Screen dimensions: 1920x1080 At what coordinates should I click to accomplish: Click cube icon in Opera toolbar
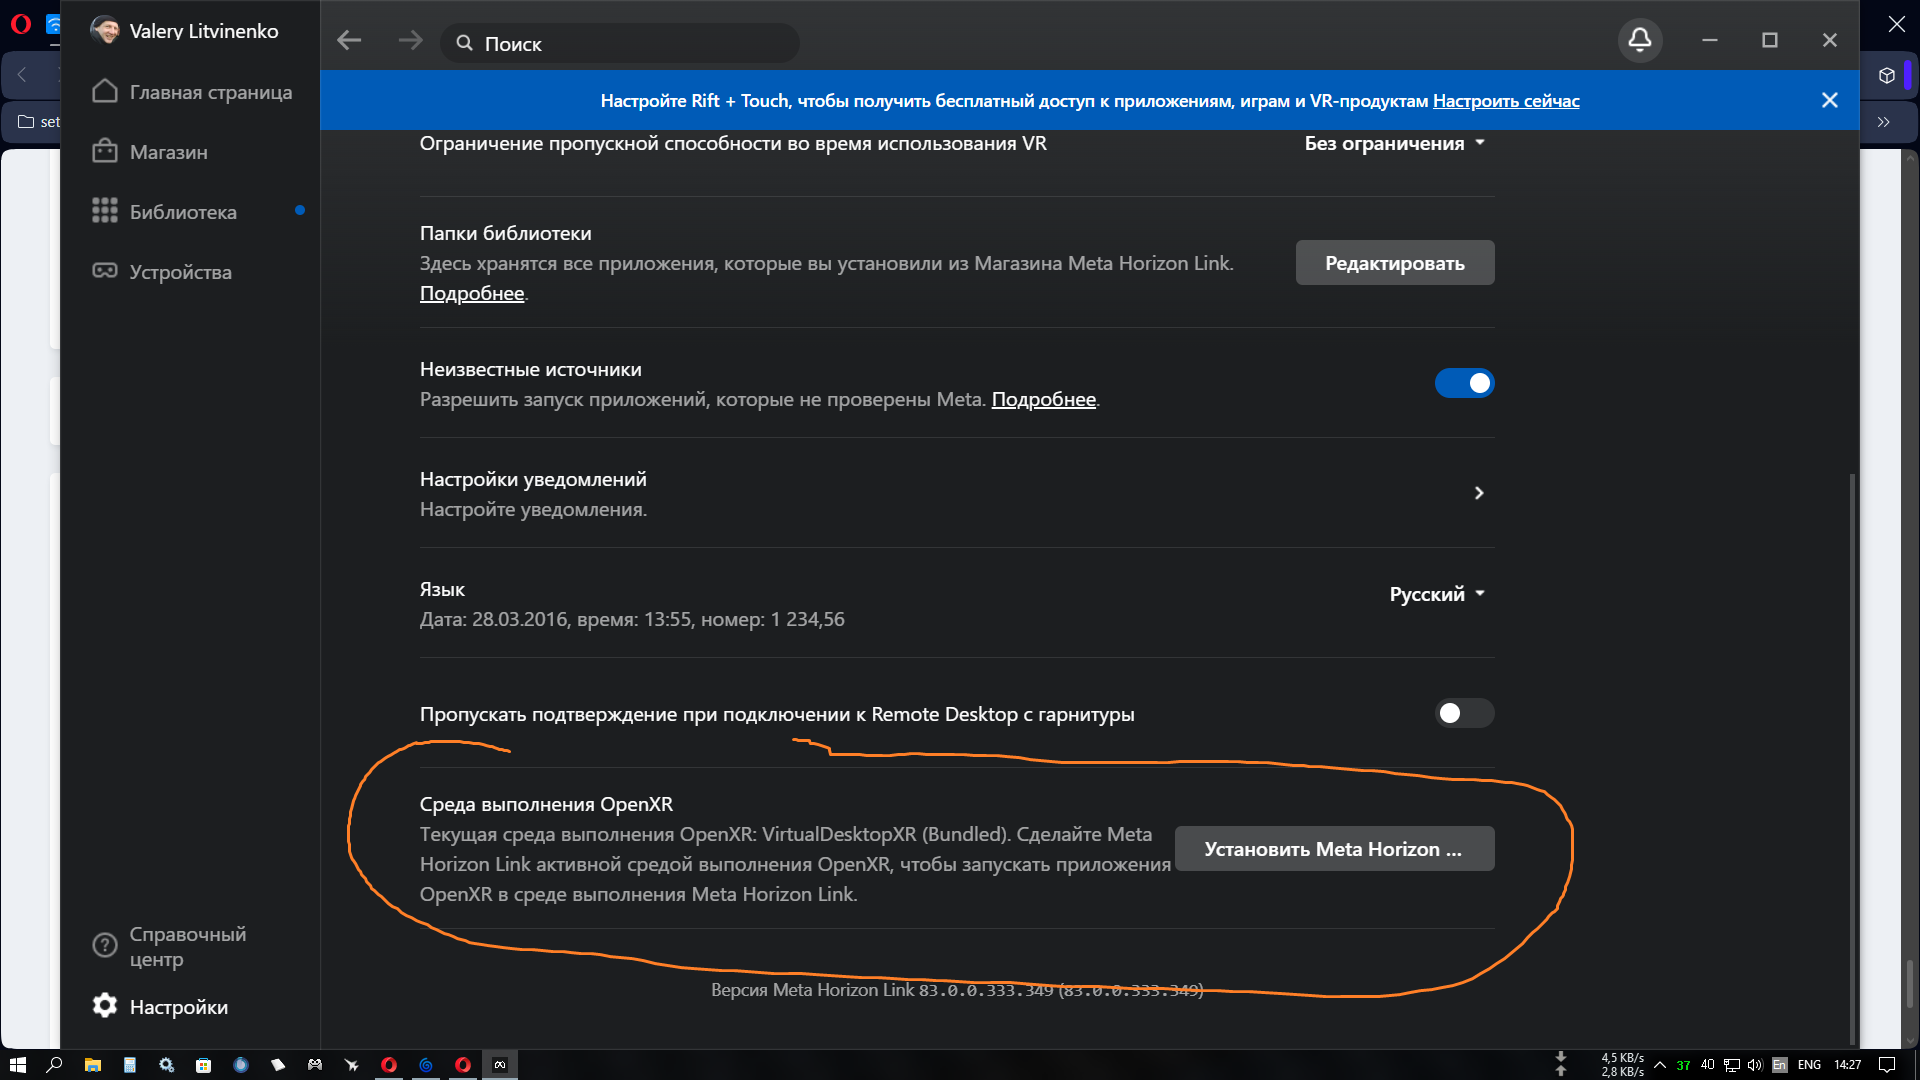click(x=1887, y=76)
